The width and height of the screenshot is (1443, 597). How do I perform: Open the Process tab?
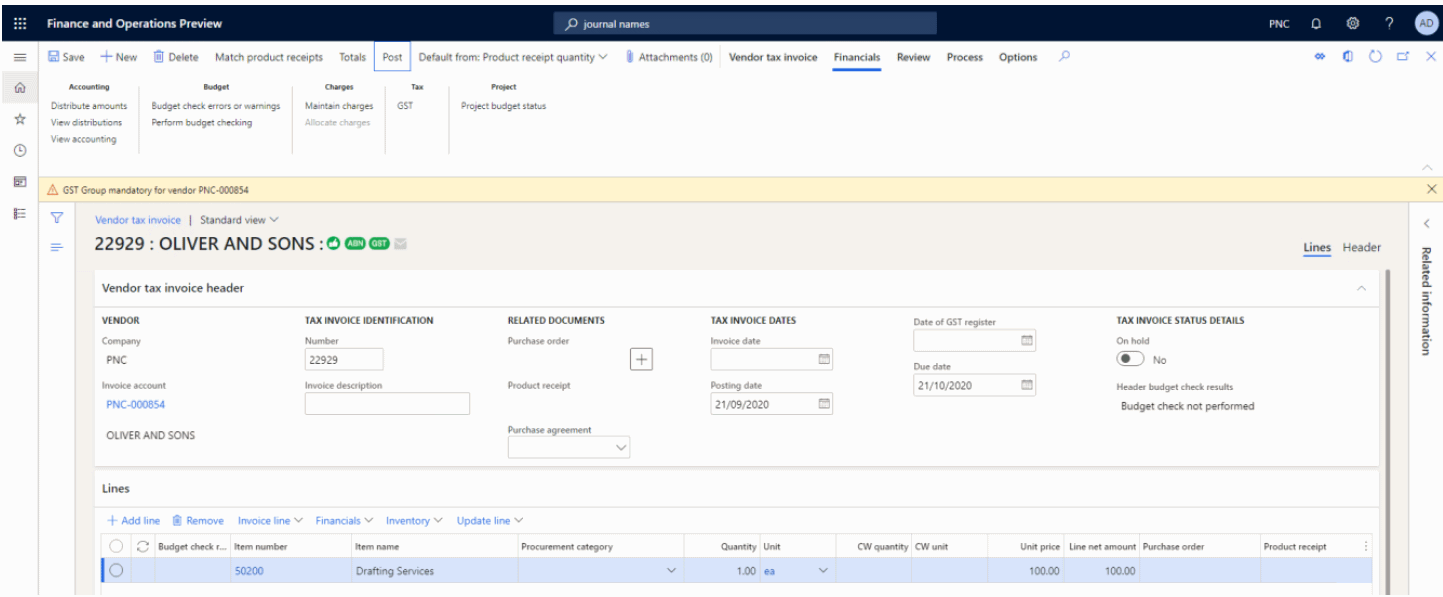coord(964,57)
